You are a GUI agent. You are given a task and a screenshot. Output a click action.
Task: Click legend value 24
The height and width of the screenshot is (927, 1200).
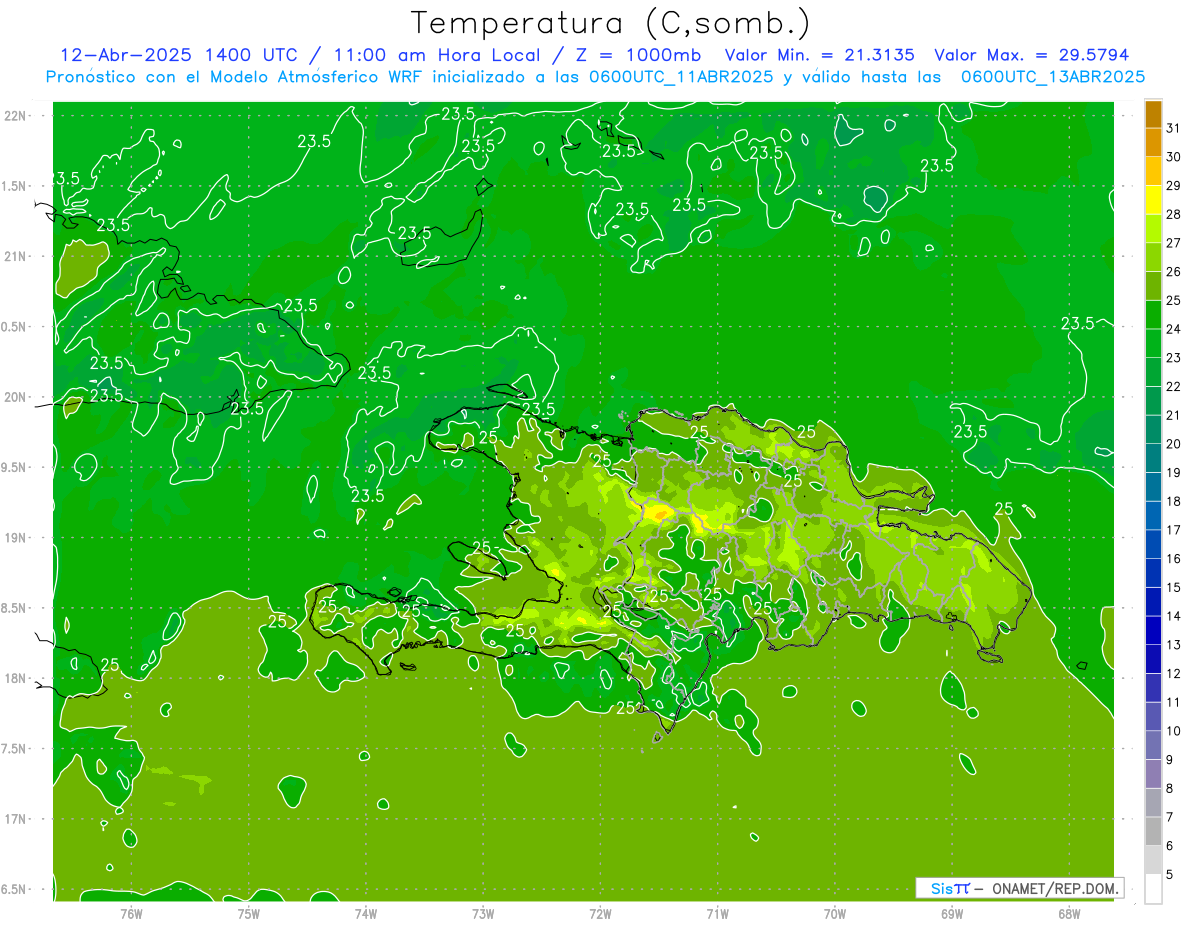1174,329
